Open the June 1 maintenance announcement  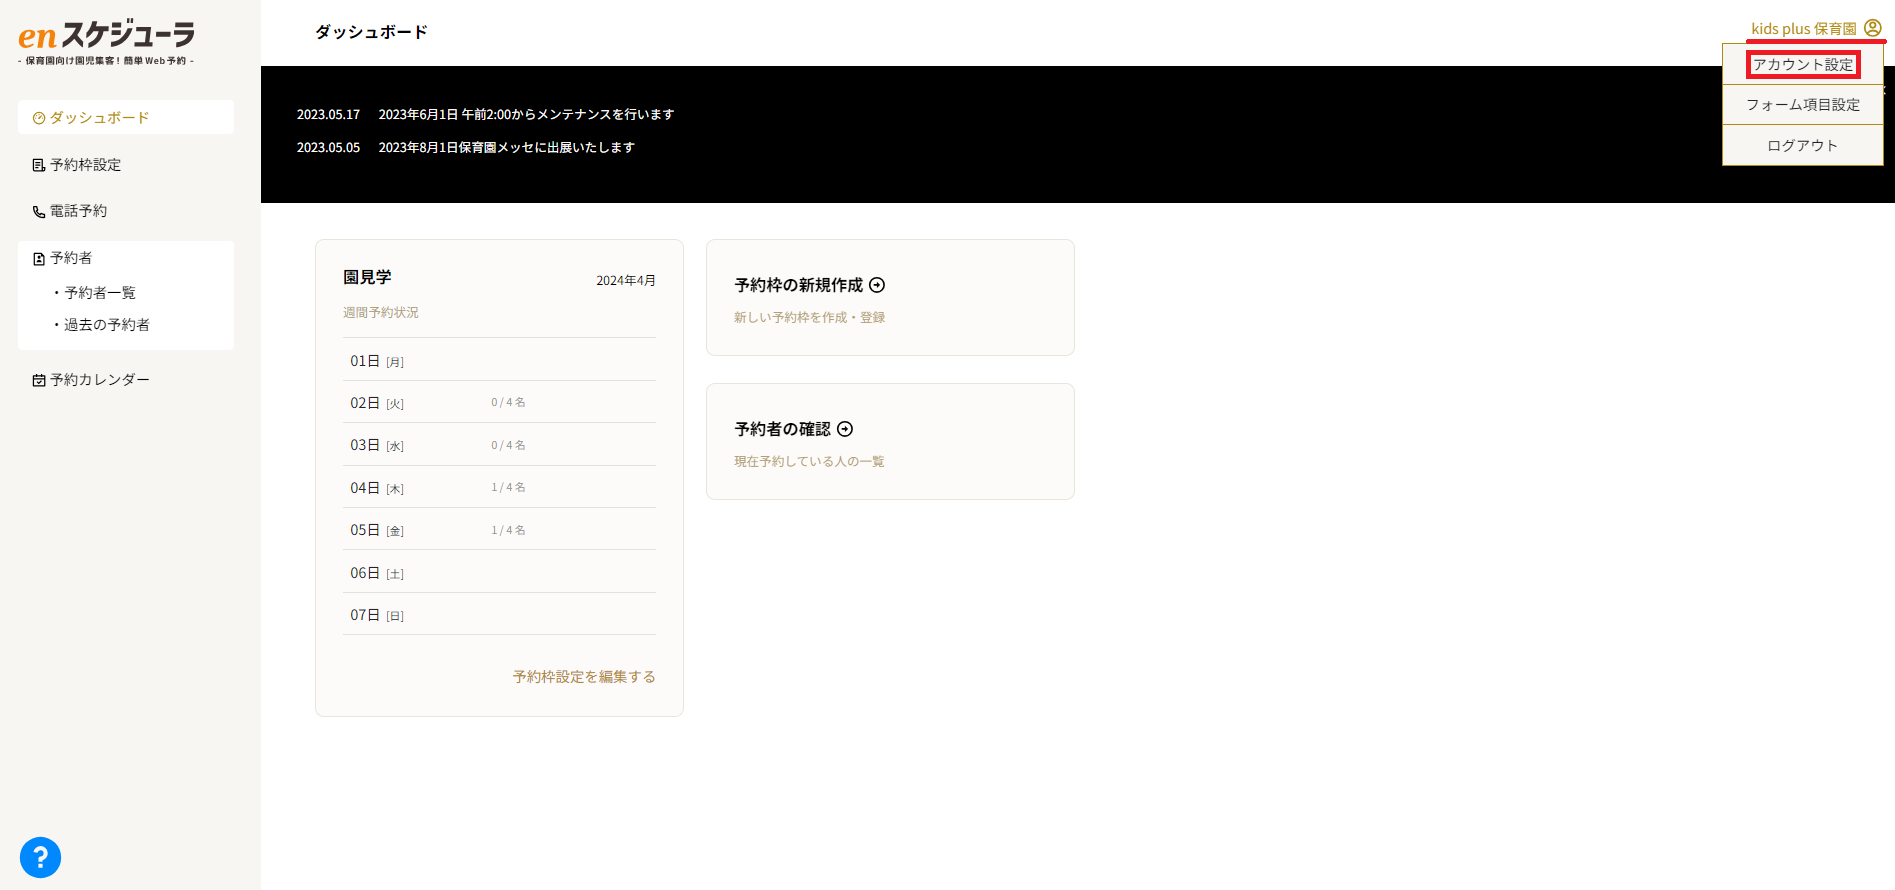coord(526,115)
